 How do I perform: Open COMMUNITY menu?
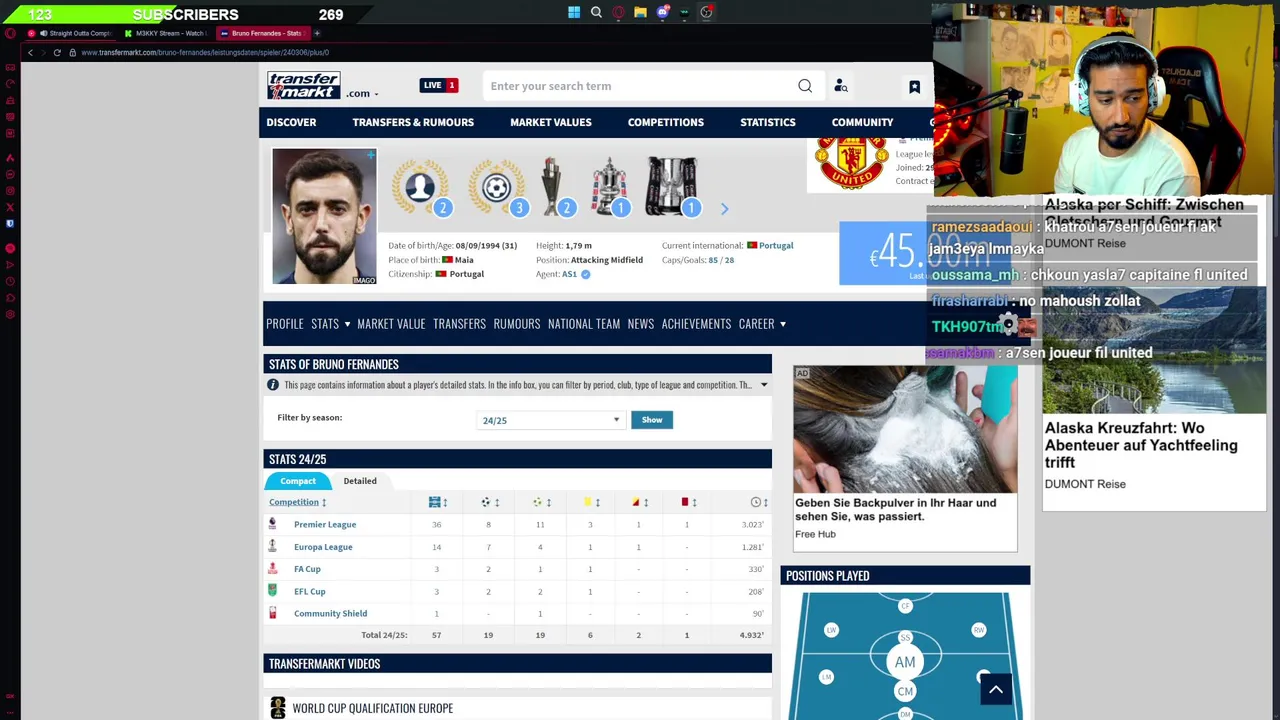coord(862,122)
